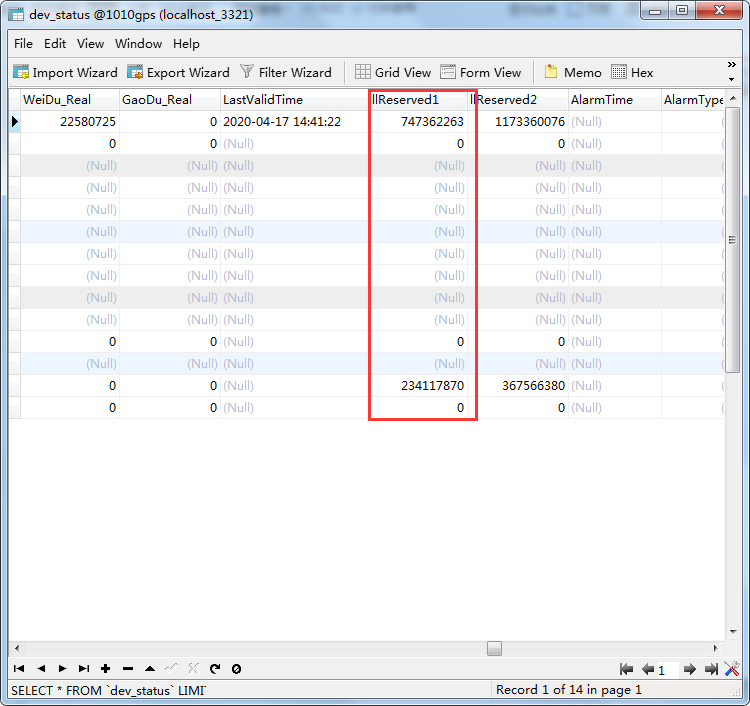Go to previous page arrow
The width and height of the screenshot is (750, 706).
click(x=648, y=669)
